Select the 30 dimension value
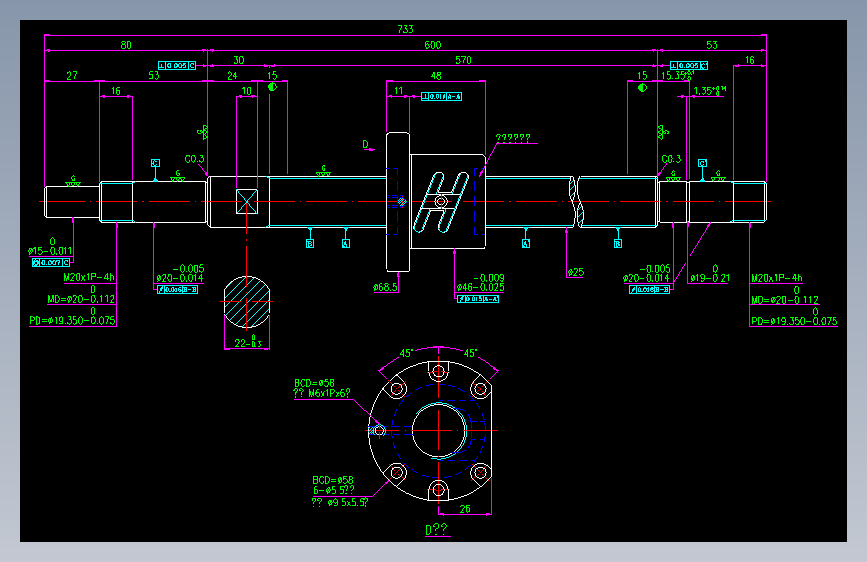 click(238, 60)
